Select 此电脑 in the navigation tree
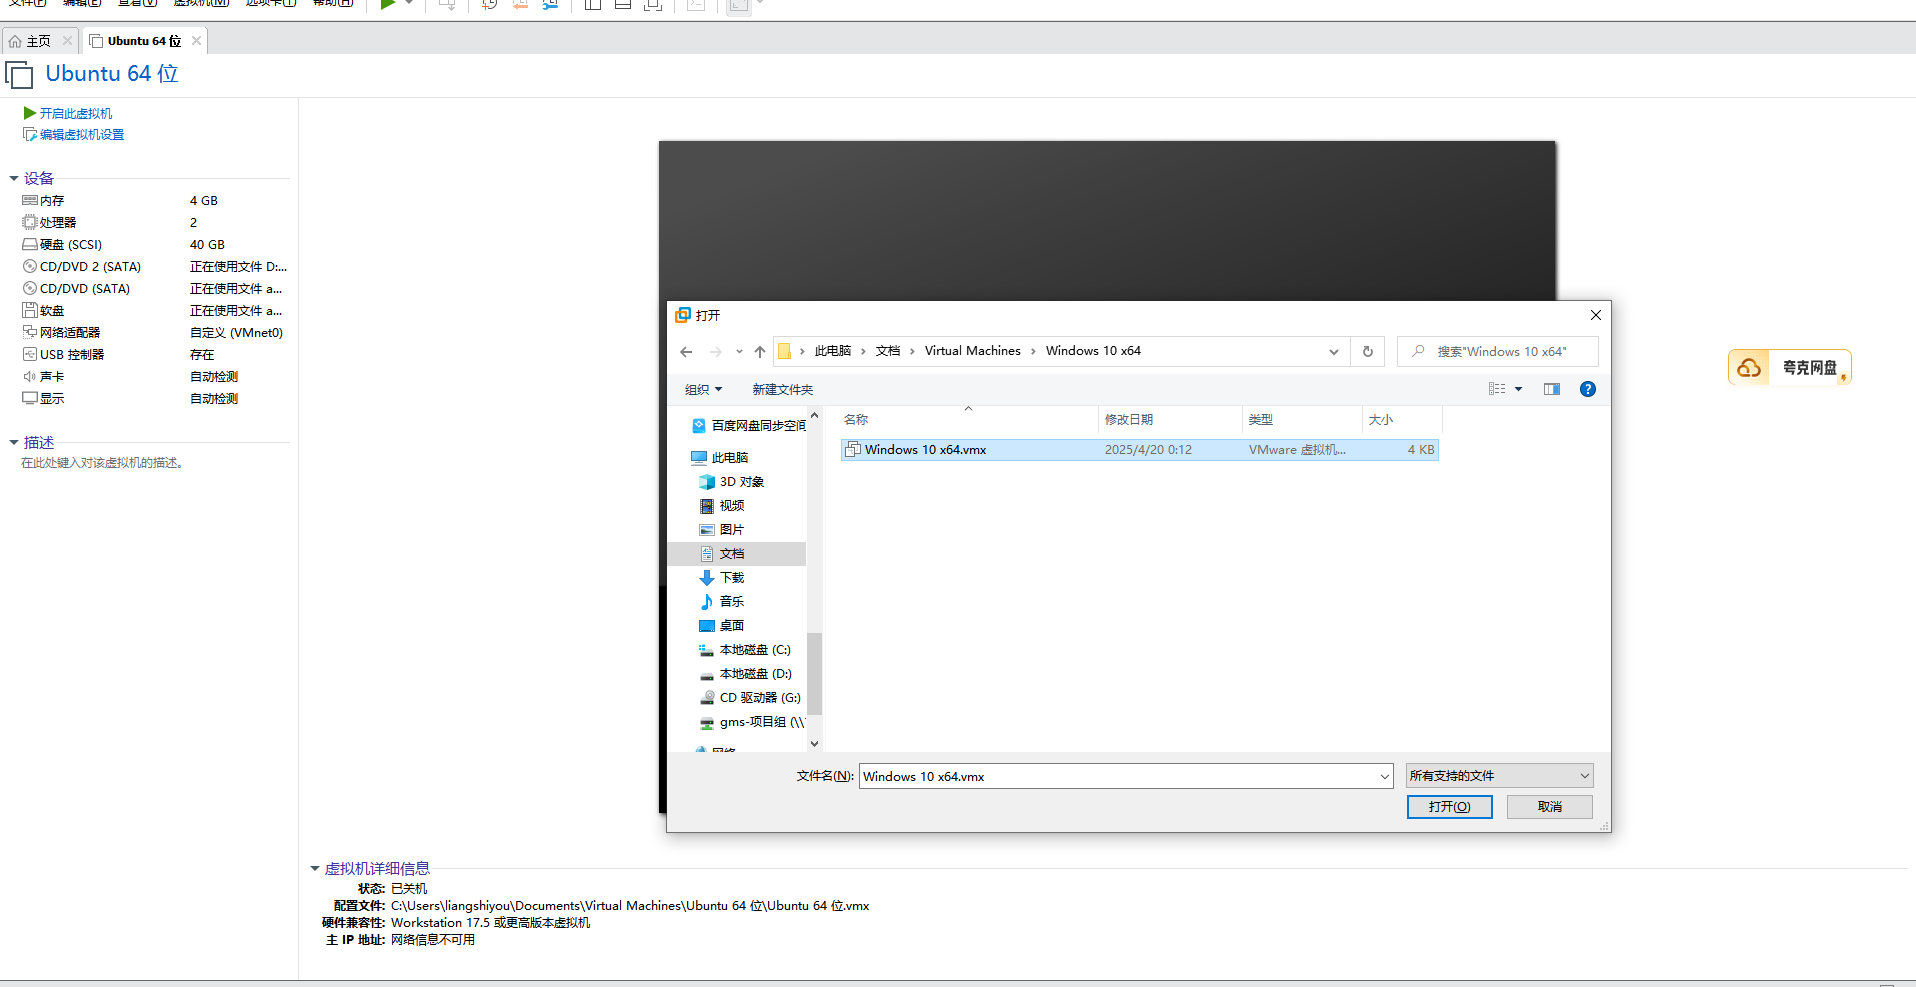This screenshot has height=987, width=1916. point(720,458)
